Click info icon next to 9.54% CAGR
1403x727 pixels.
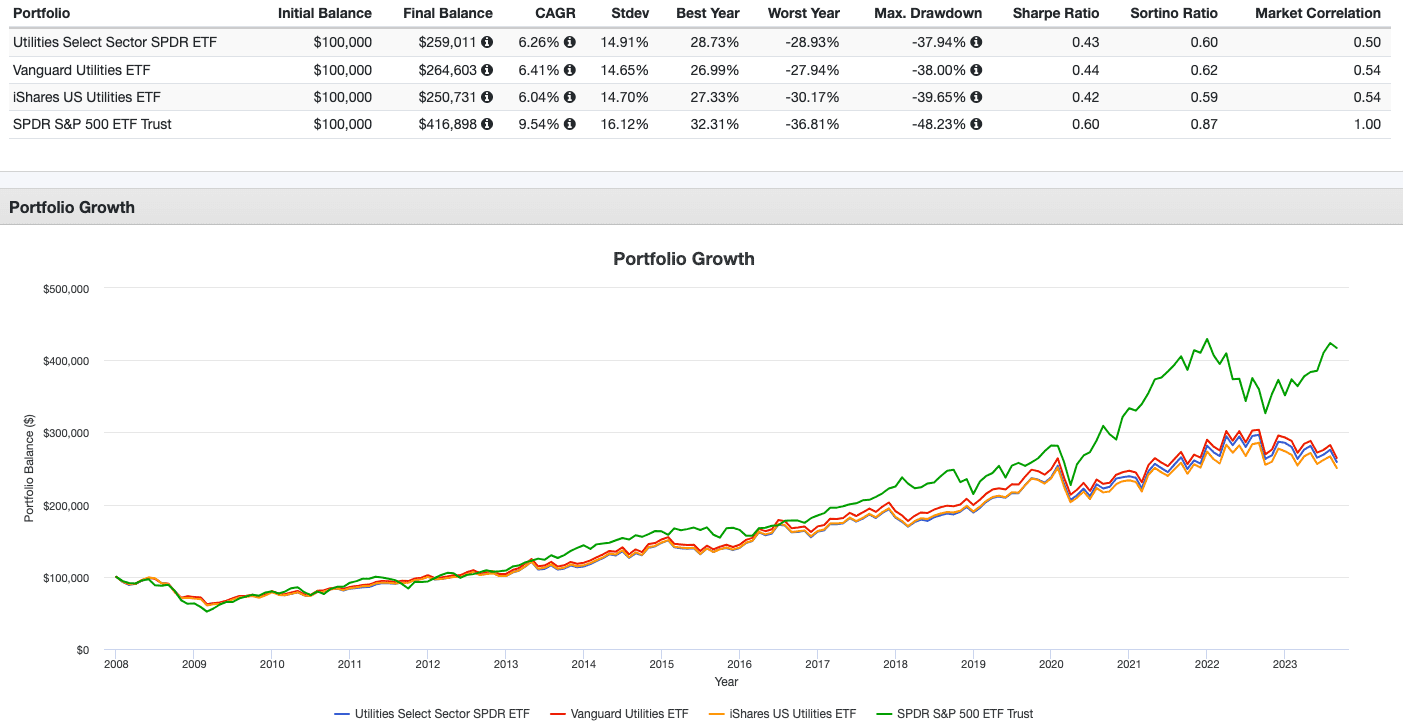[570, 124]
